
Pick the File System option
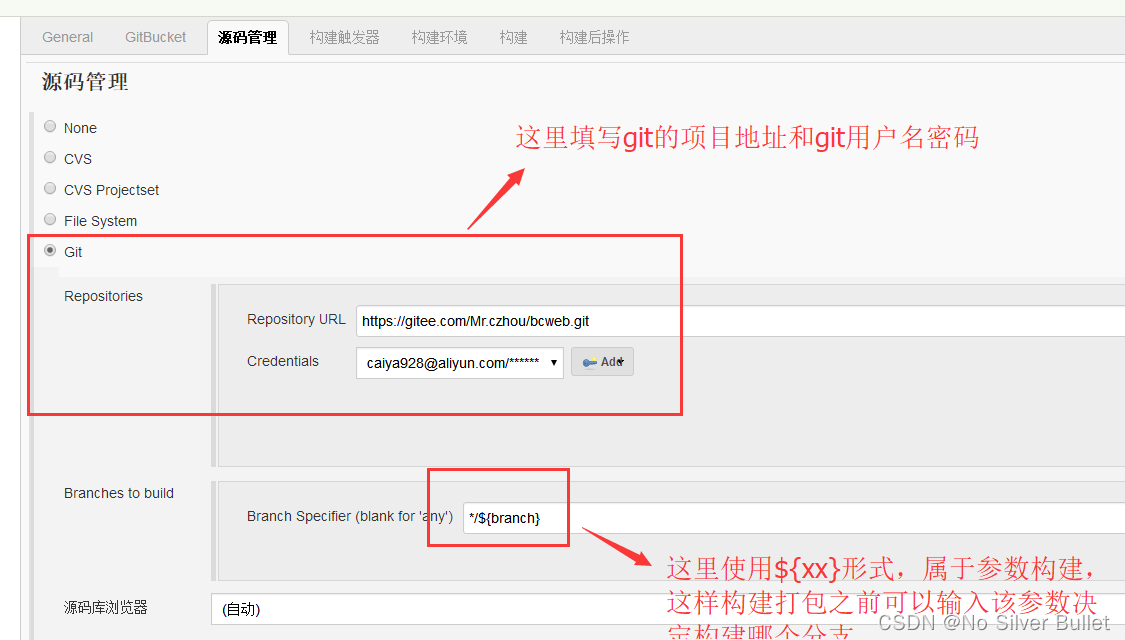tap(50, 220)
